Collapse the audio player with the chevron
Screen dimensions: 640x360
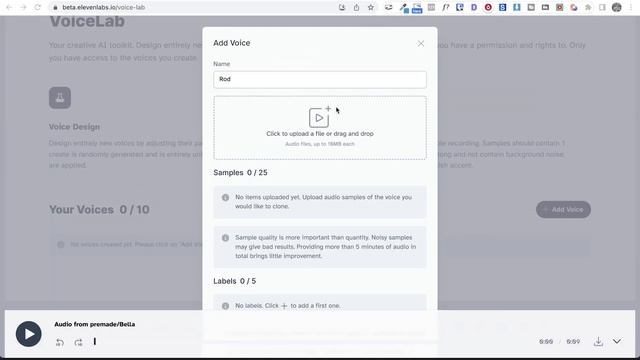point(617,341)
